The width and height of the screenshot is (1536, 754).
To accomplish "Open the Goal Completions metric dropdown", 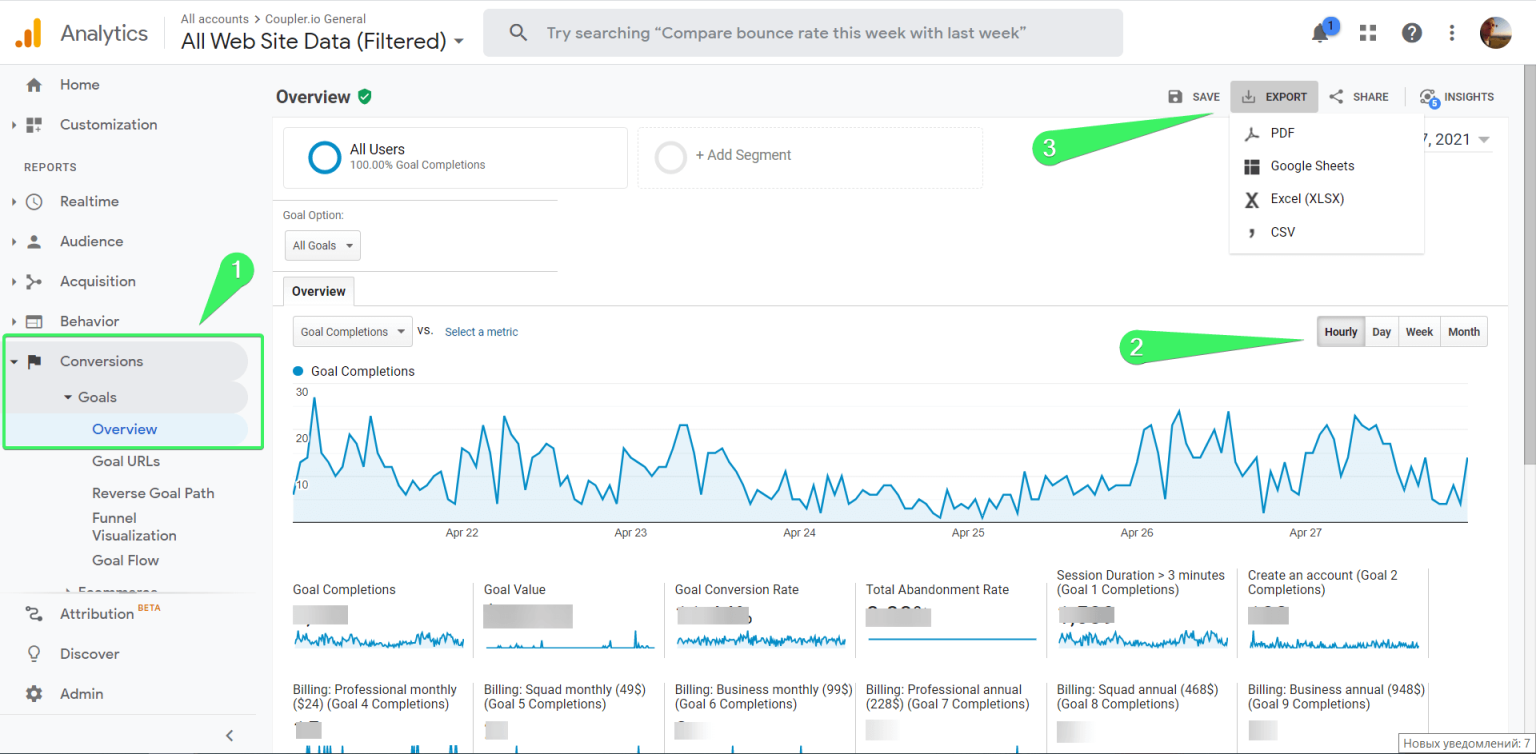I will point(352,331).
